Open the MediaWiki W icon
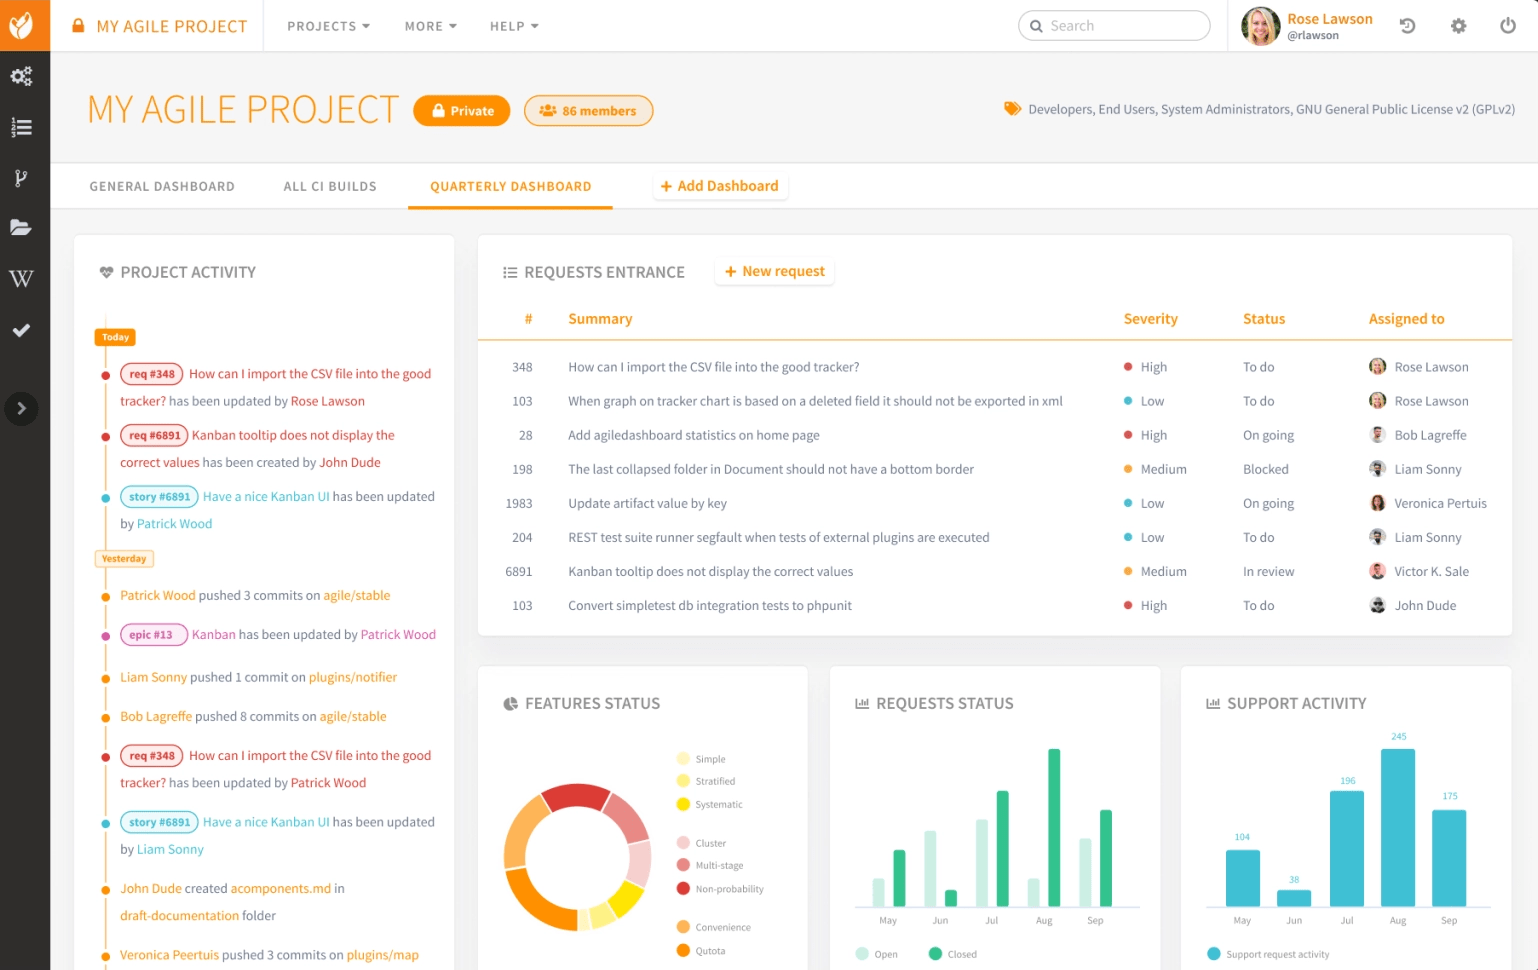 coord(21,279)
